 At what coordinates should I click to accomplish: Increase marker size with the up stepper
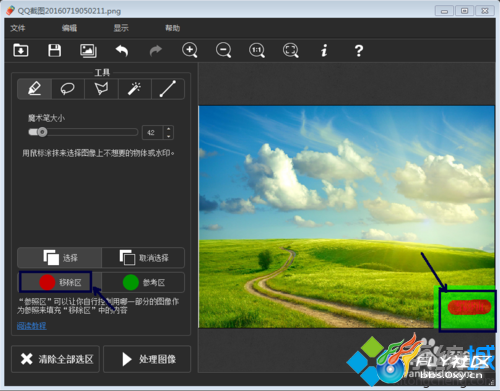(168, 129)
